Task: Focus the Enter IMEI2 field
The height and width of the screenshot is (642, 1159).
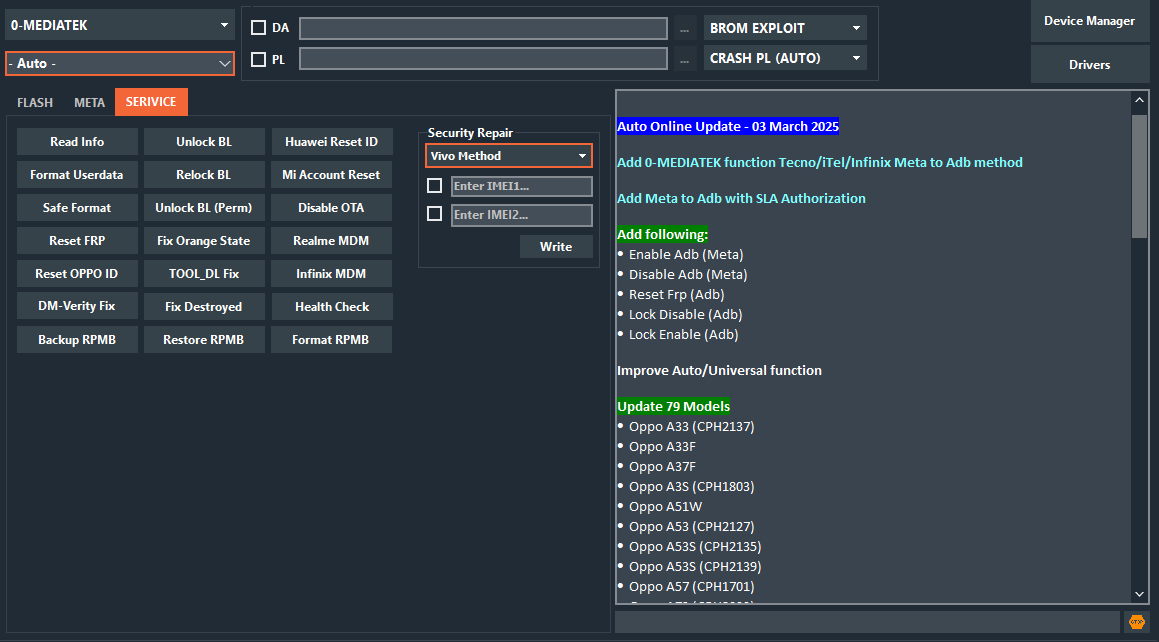Action: click(x=522, y=215)
